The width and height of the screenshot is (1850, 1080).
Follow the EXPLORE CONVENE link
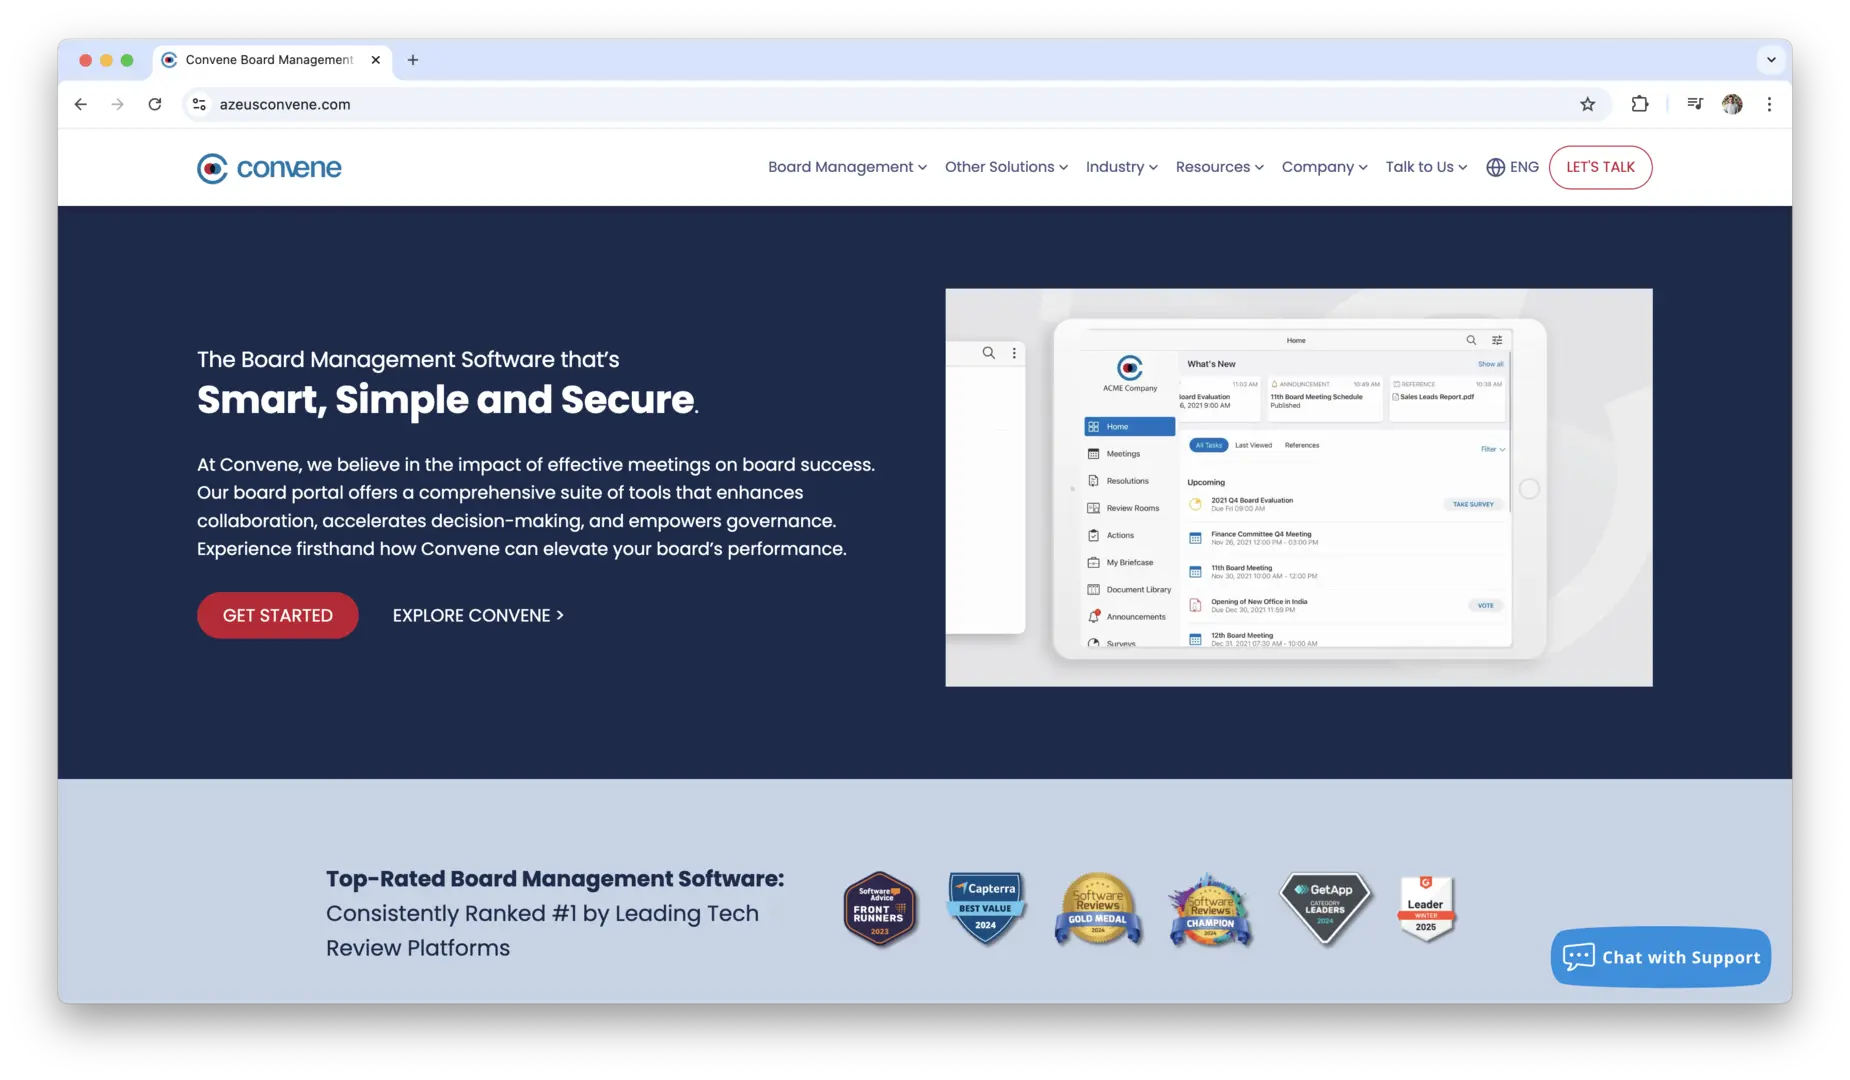(478, 616)
